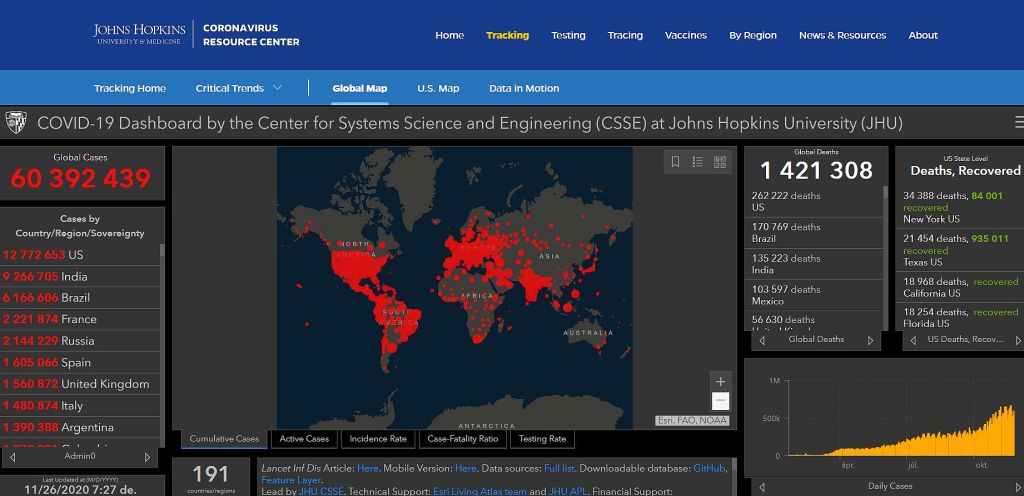Select Texas US deaths row
This screenshot has height=496, width=1024.
(960, 250)
